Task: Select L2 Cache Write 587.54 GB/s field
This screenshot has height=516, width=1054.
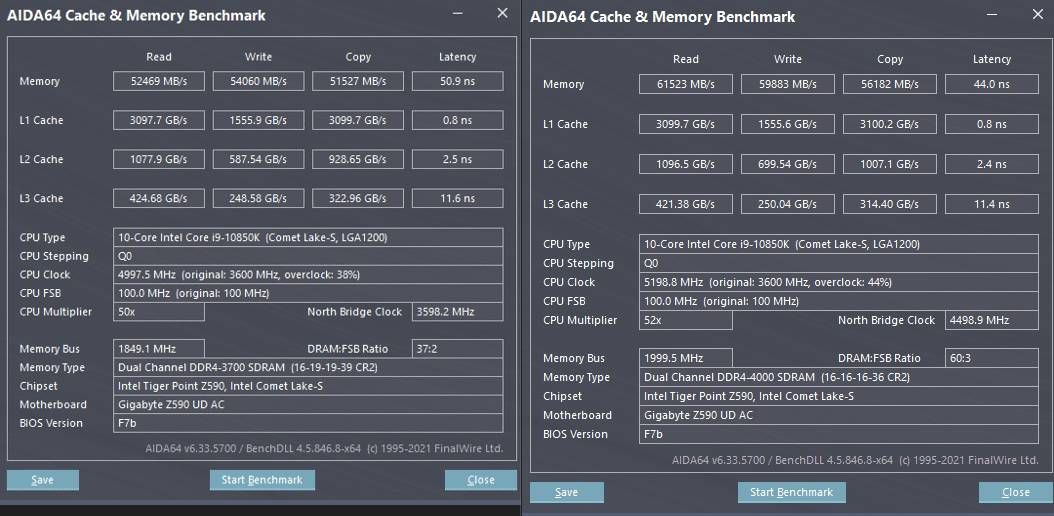Action: [258, 159]
